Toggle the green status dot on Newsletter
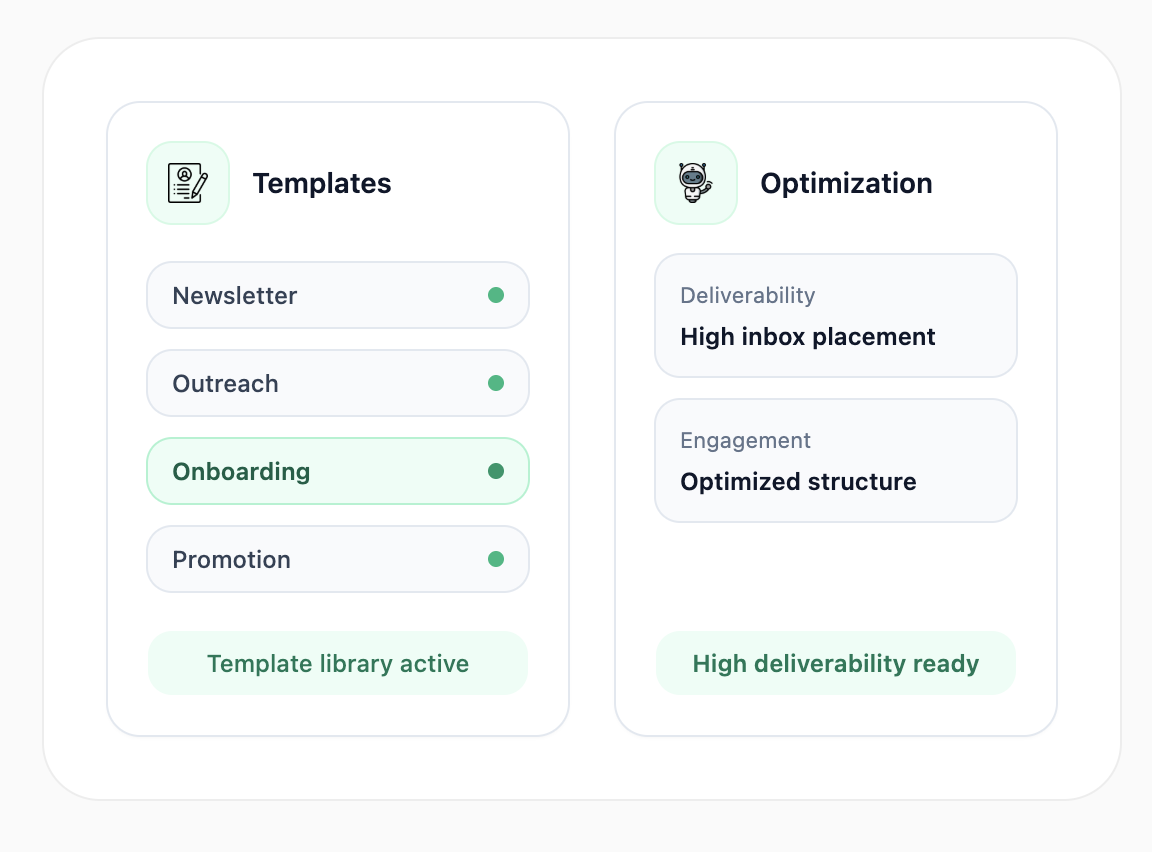The image size is (1152, 852). click(x=497, y=295)
